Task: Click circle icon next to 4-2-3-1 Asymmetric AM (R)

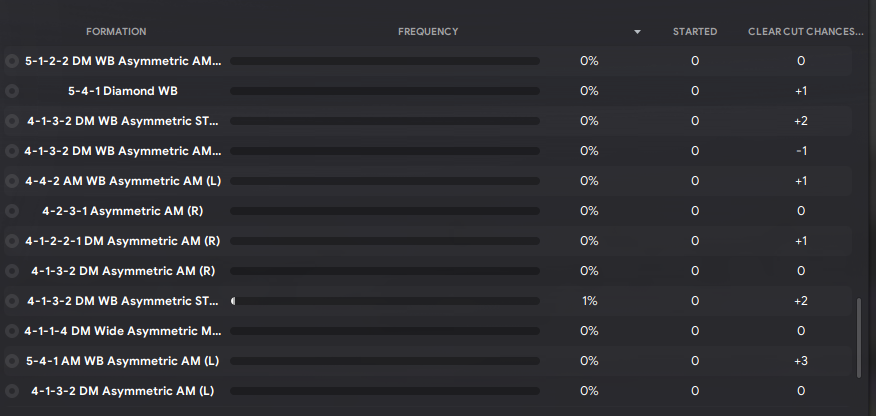Action: click(x=12, y=211)
